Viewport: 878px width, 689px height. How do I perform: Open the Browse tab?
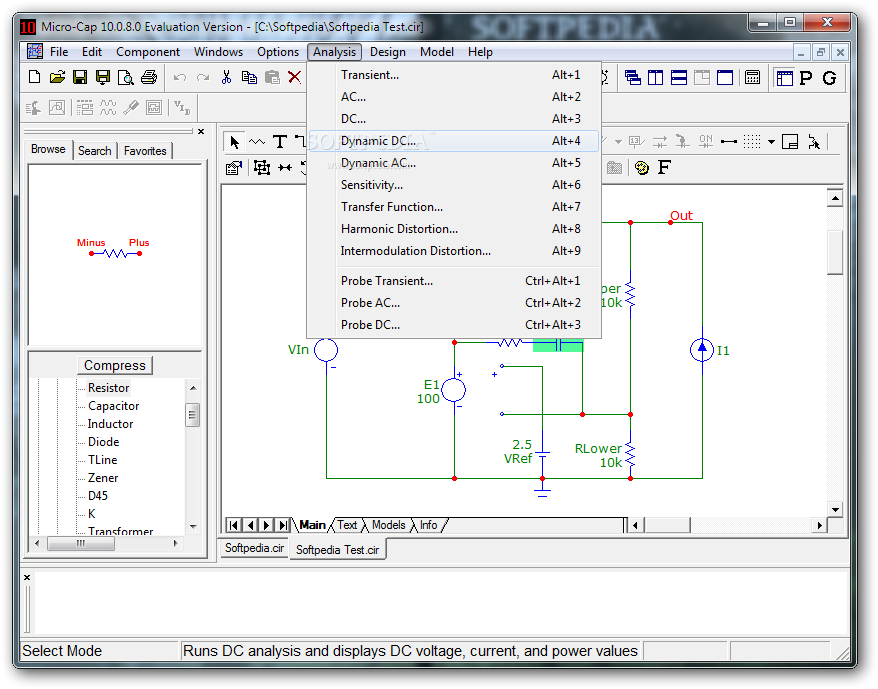48,149
